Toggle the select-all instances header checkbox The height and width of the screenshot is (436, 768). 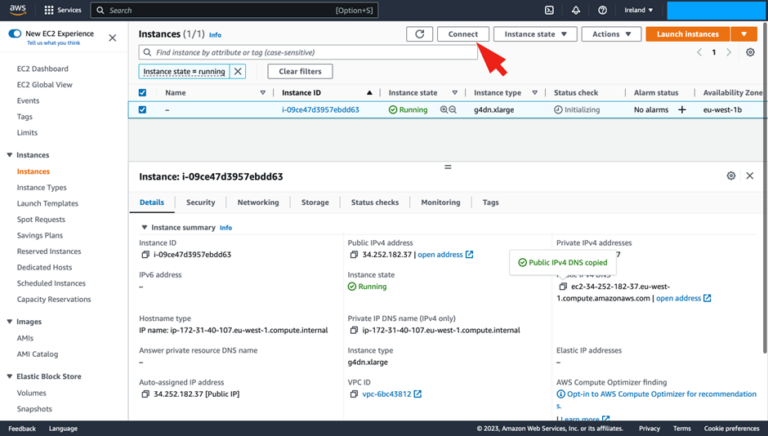pos(142,93)
